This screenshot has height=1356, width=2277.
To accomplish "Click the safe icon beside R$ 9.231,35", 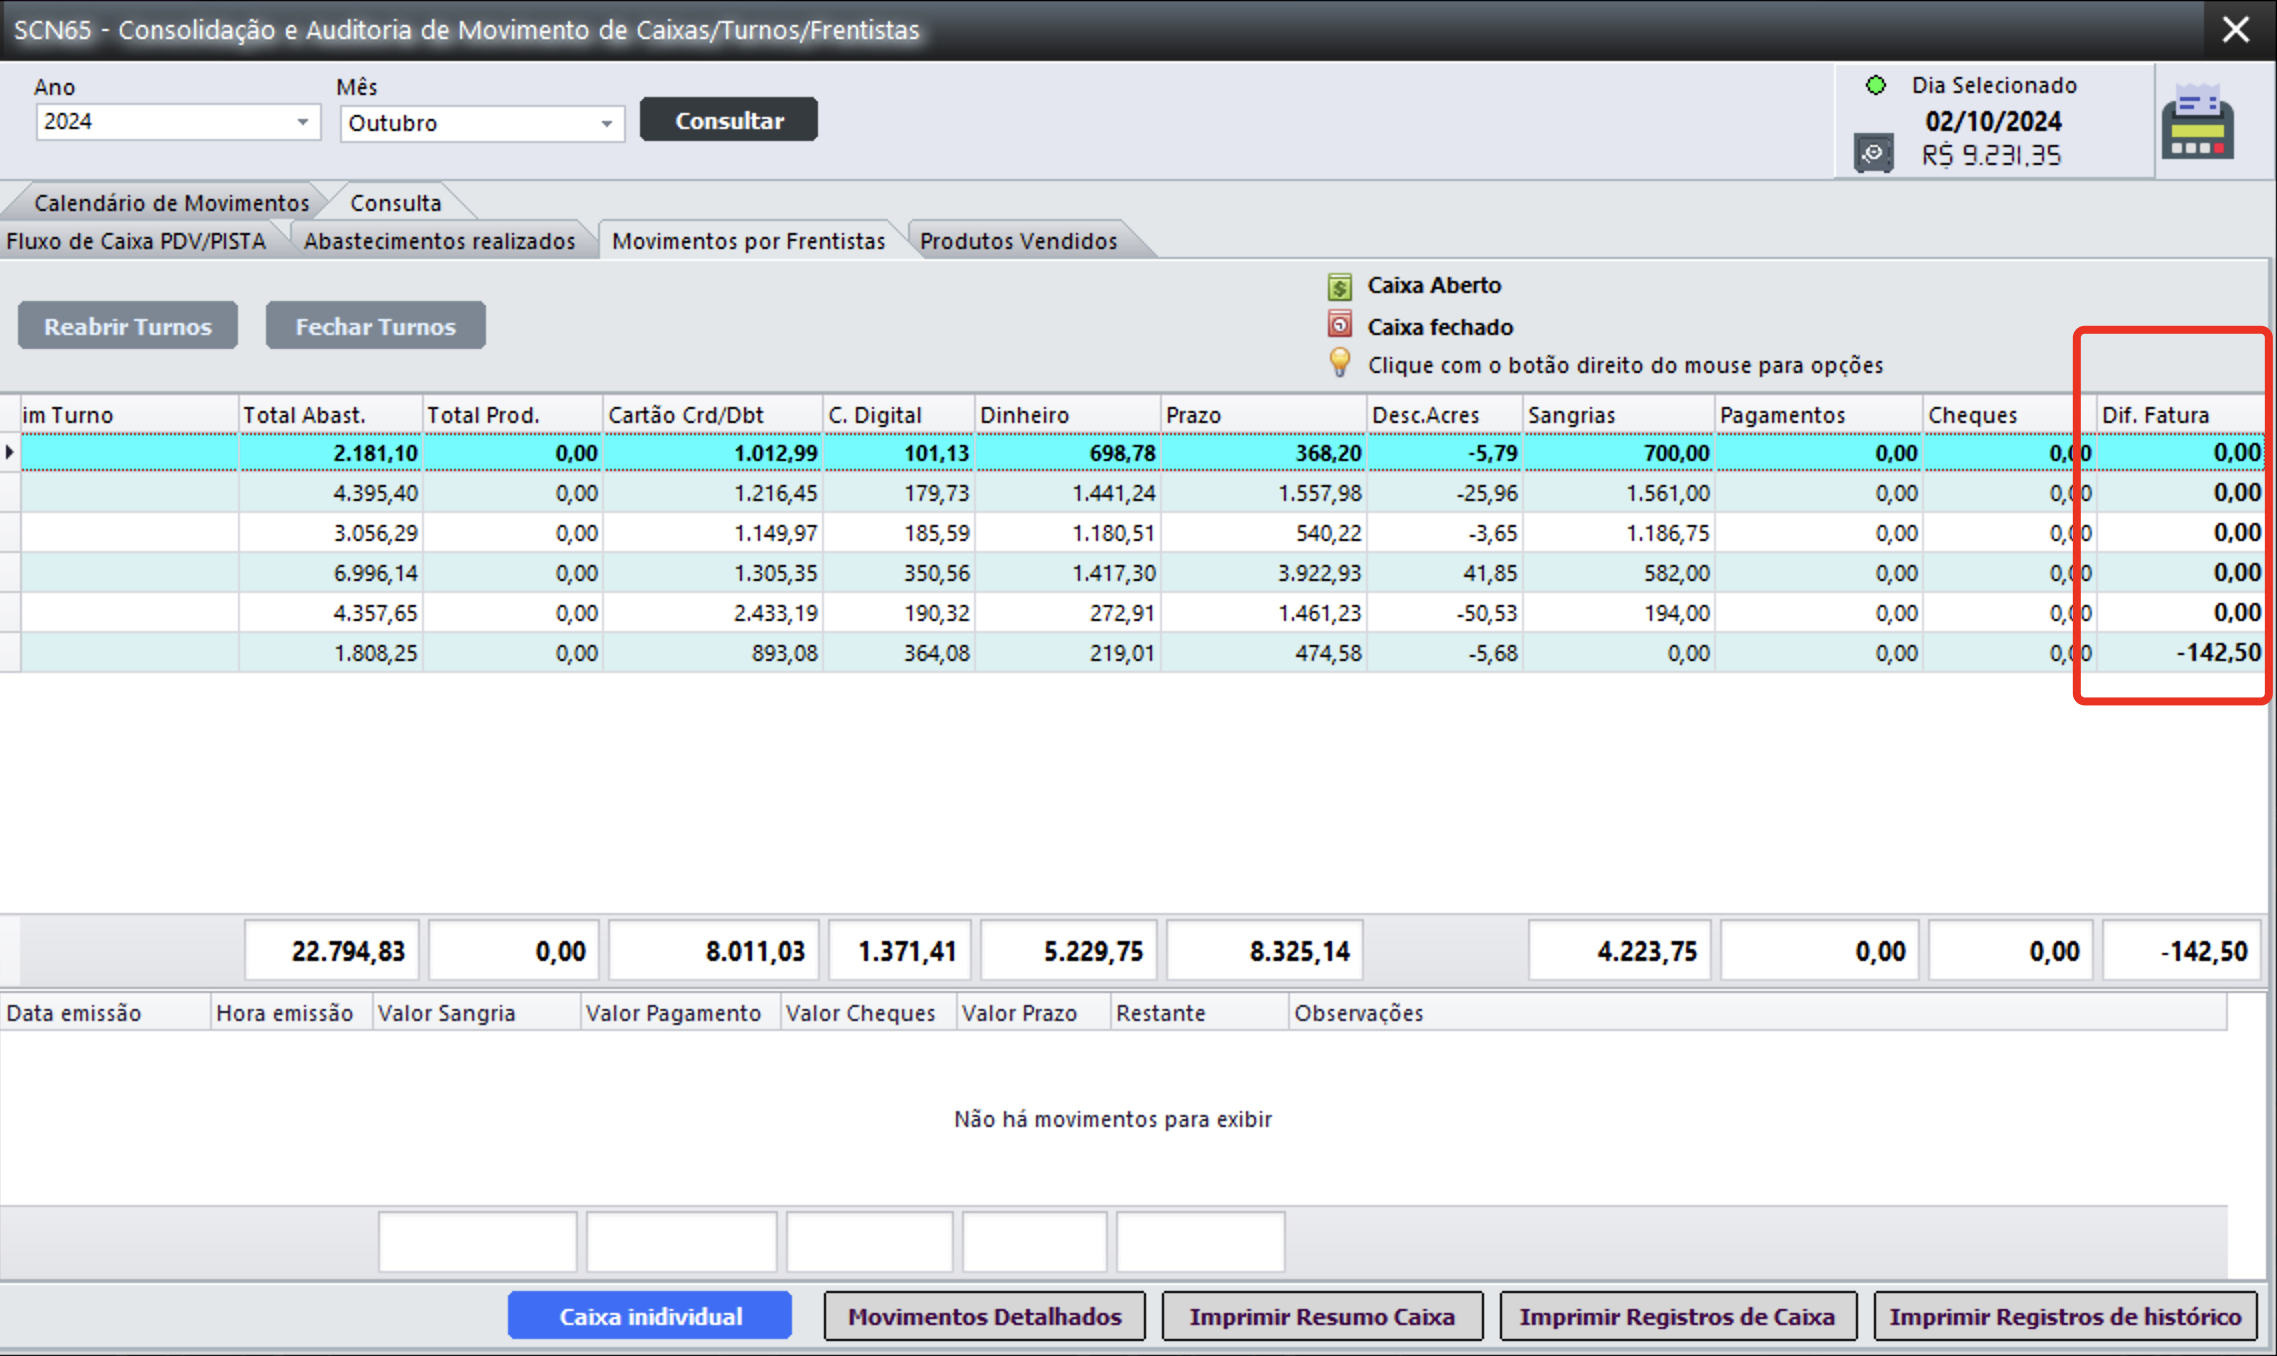I will point(1873,154).
